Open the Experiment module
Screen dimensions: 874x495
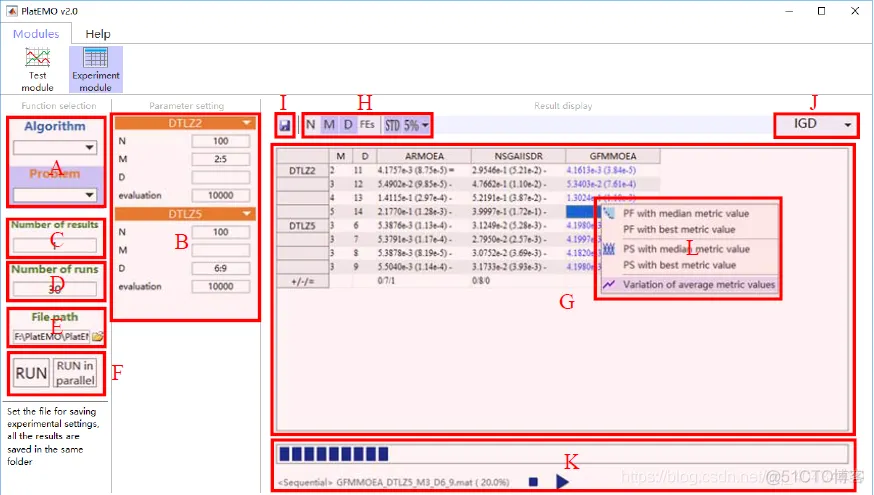tap(96, 70)
